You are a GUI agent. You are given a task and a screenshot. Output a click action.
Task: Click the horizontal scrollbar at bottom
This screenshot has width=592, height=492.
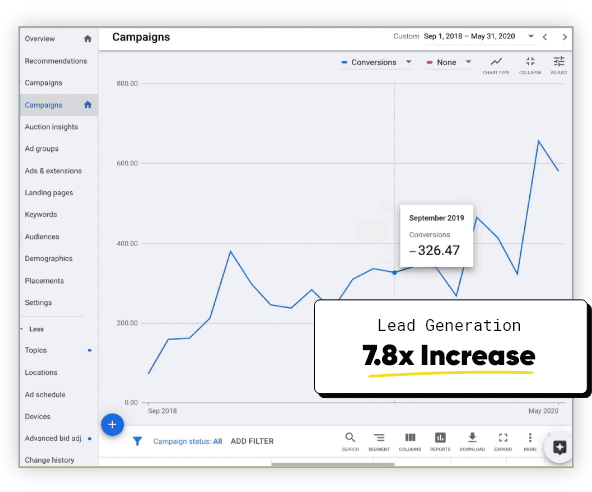pos(333,464)
